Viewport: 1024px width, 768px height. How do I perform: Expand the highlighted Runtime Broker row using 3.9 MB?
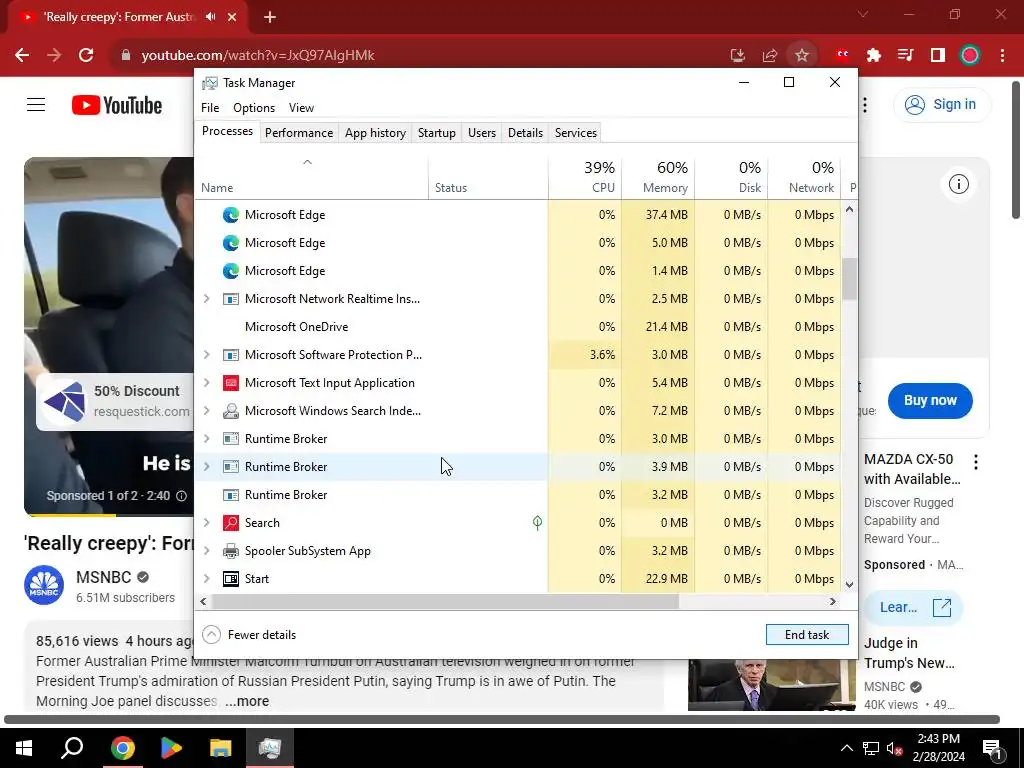(206, 467)
